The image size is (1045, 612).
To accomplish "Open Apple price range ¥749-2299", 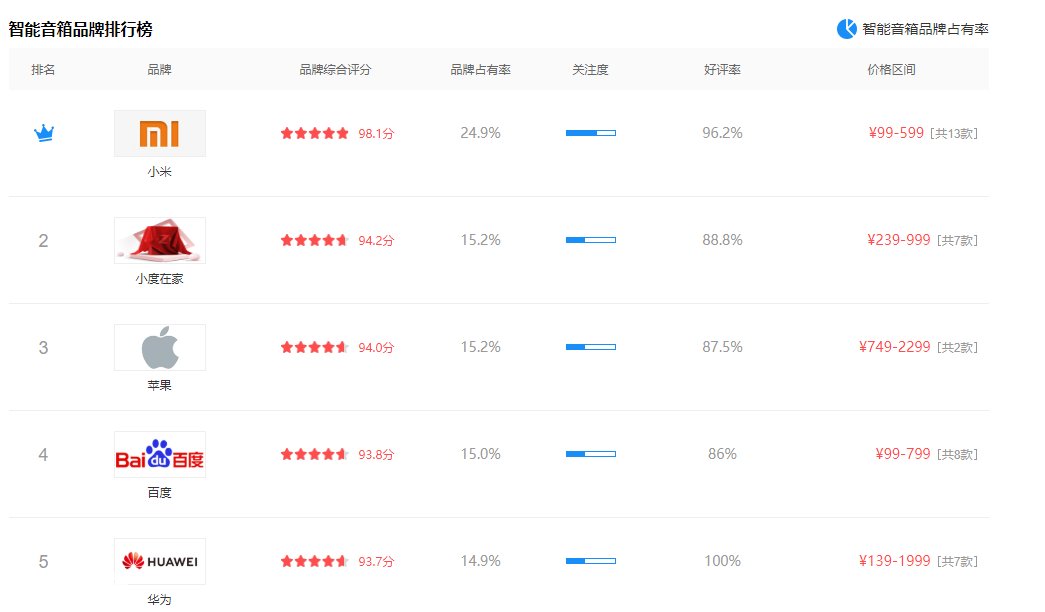I will coord(894,347).
